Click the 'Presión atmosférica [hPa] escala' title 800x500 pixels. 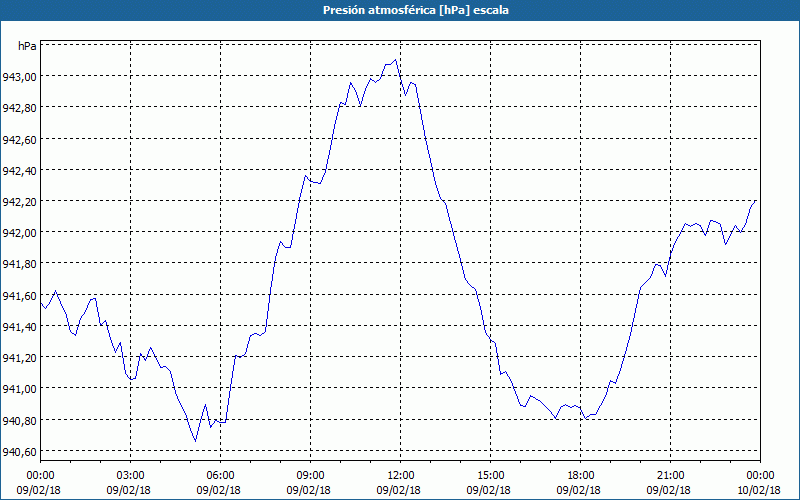[415, 10]
